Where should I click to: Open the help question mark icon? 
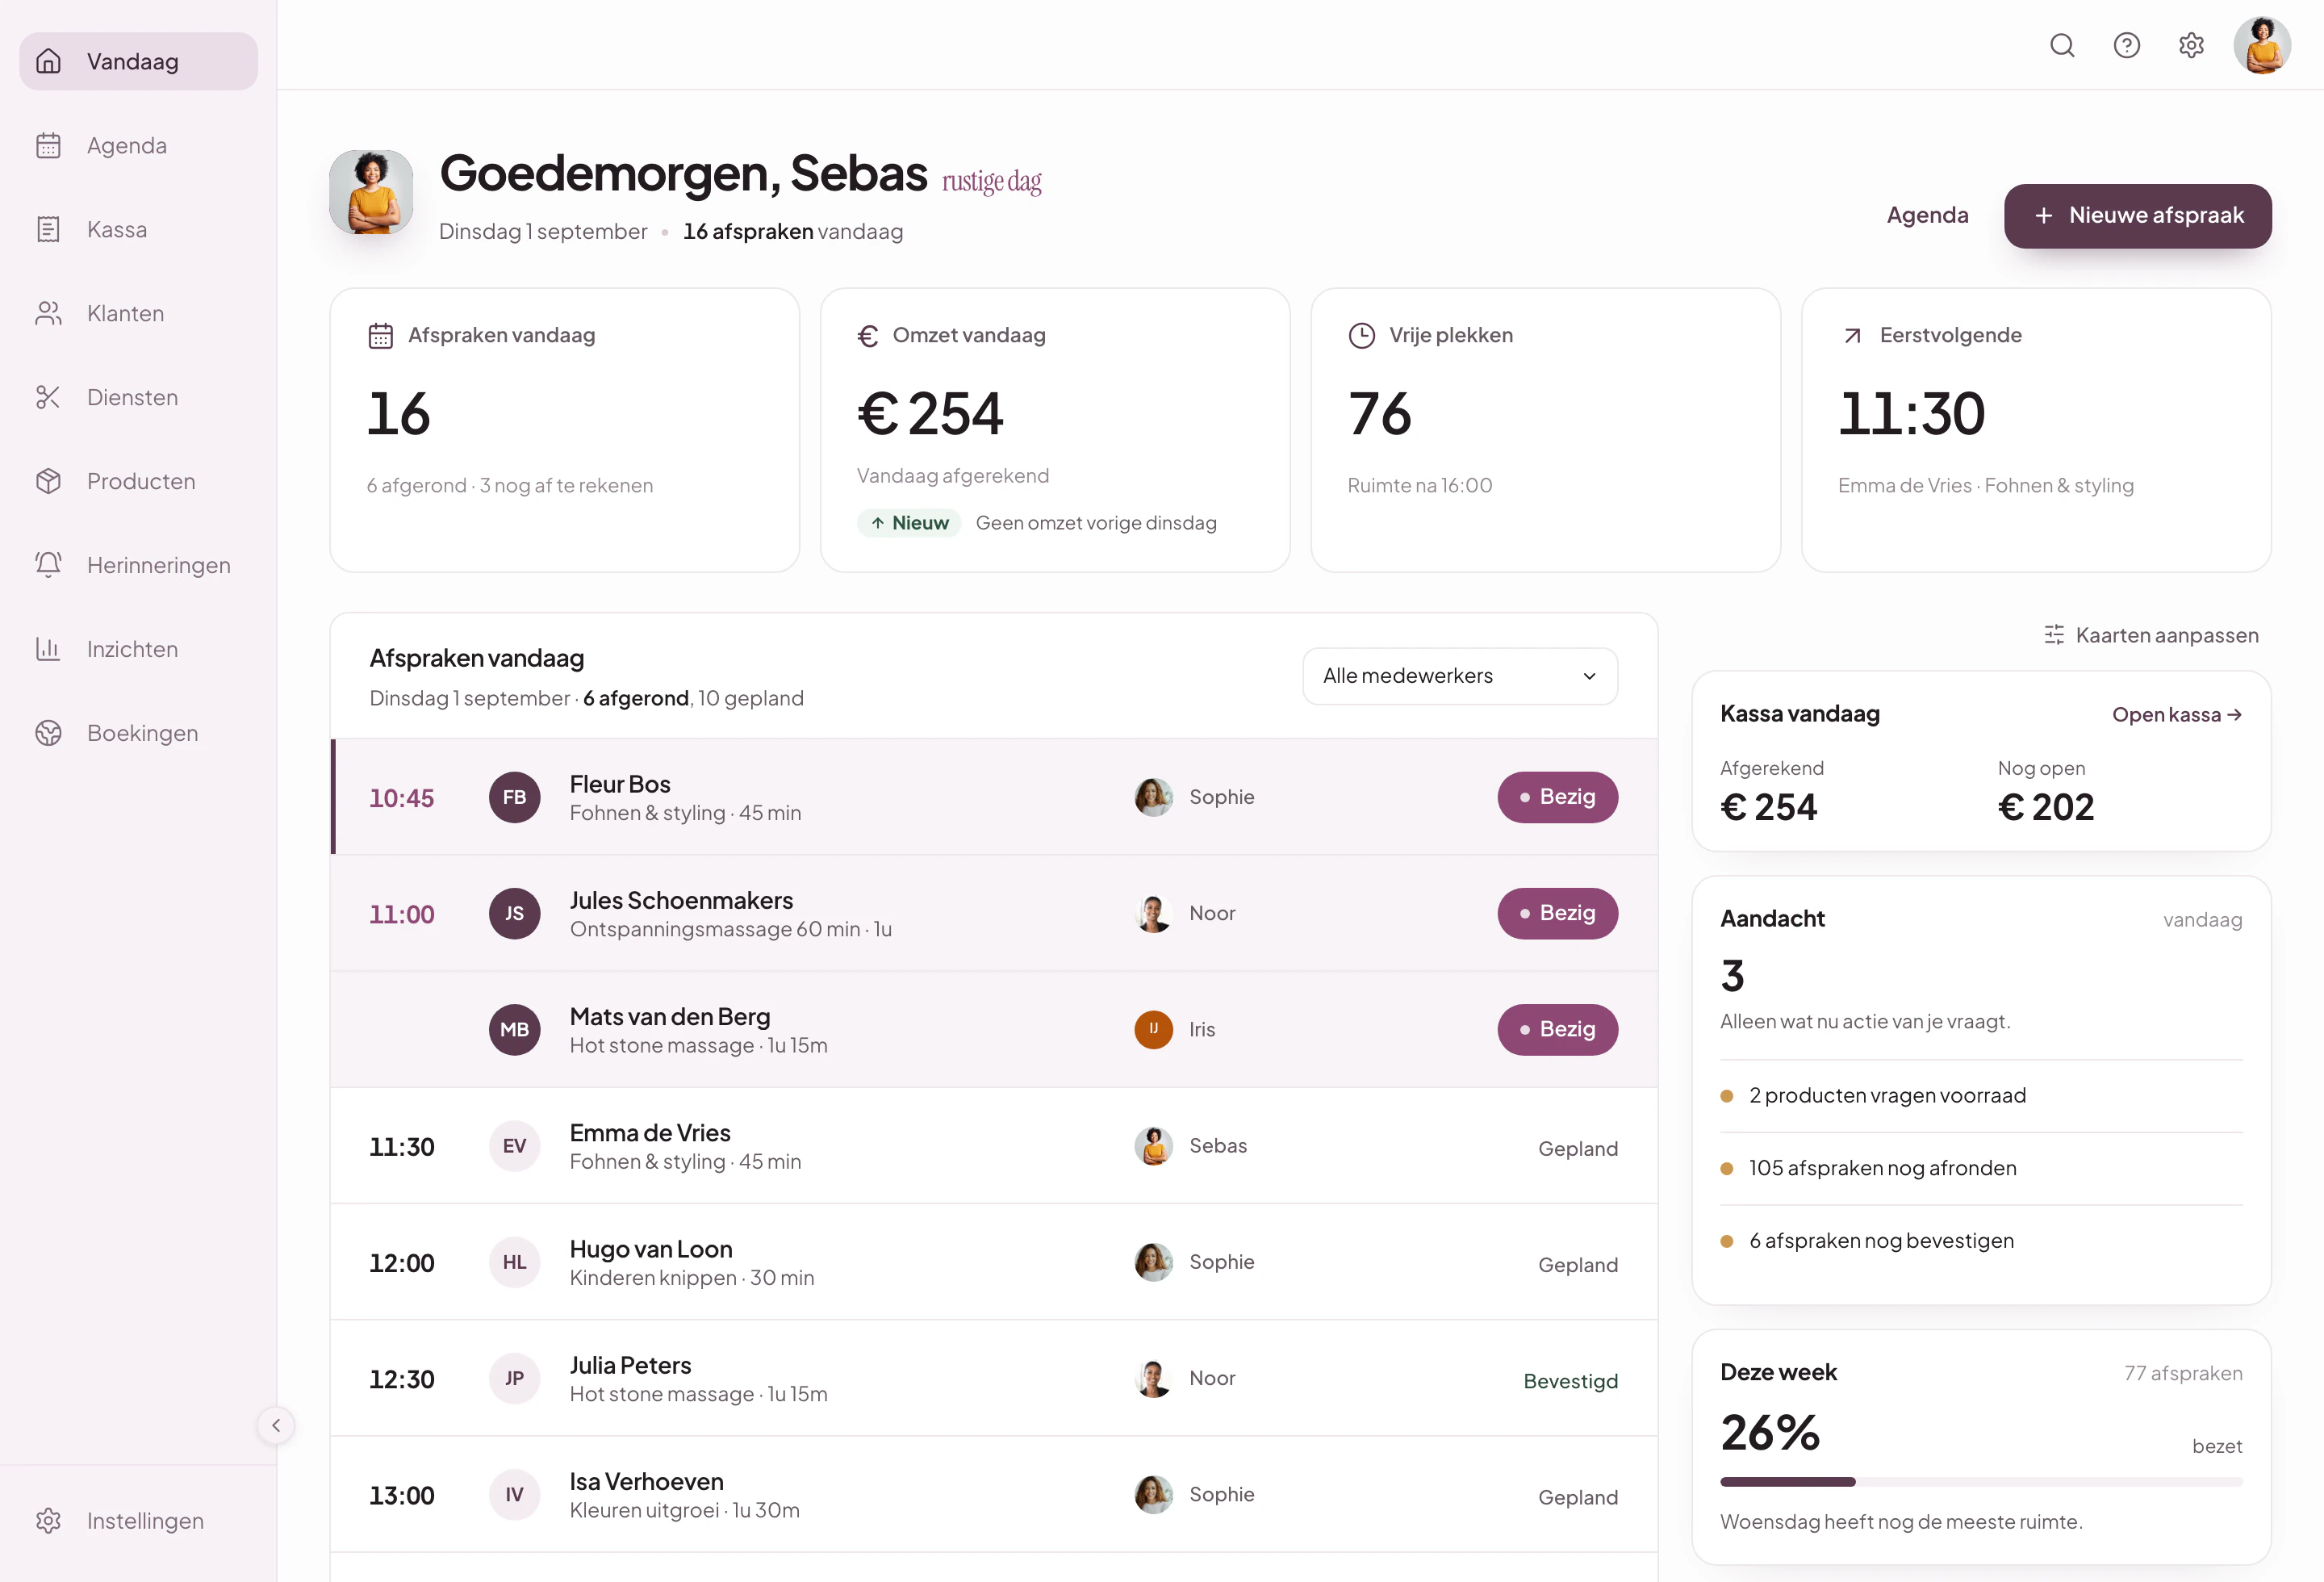point(2127,45)
